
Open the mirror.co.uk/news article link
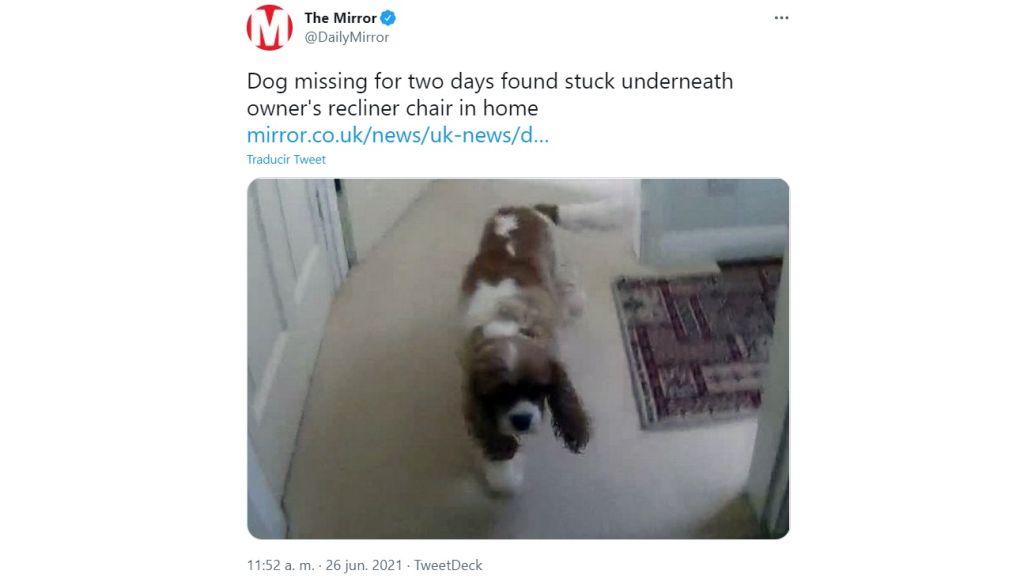[x=398, y=135]
